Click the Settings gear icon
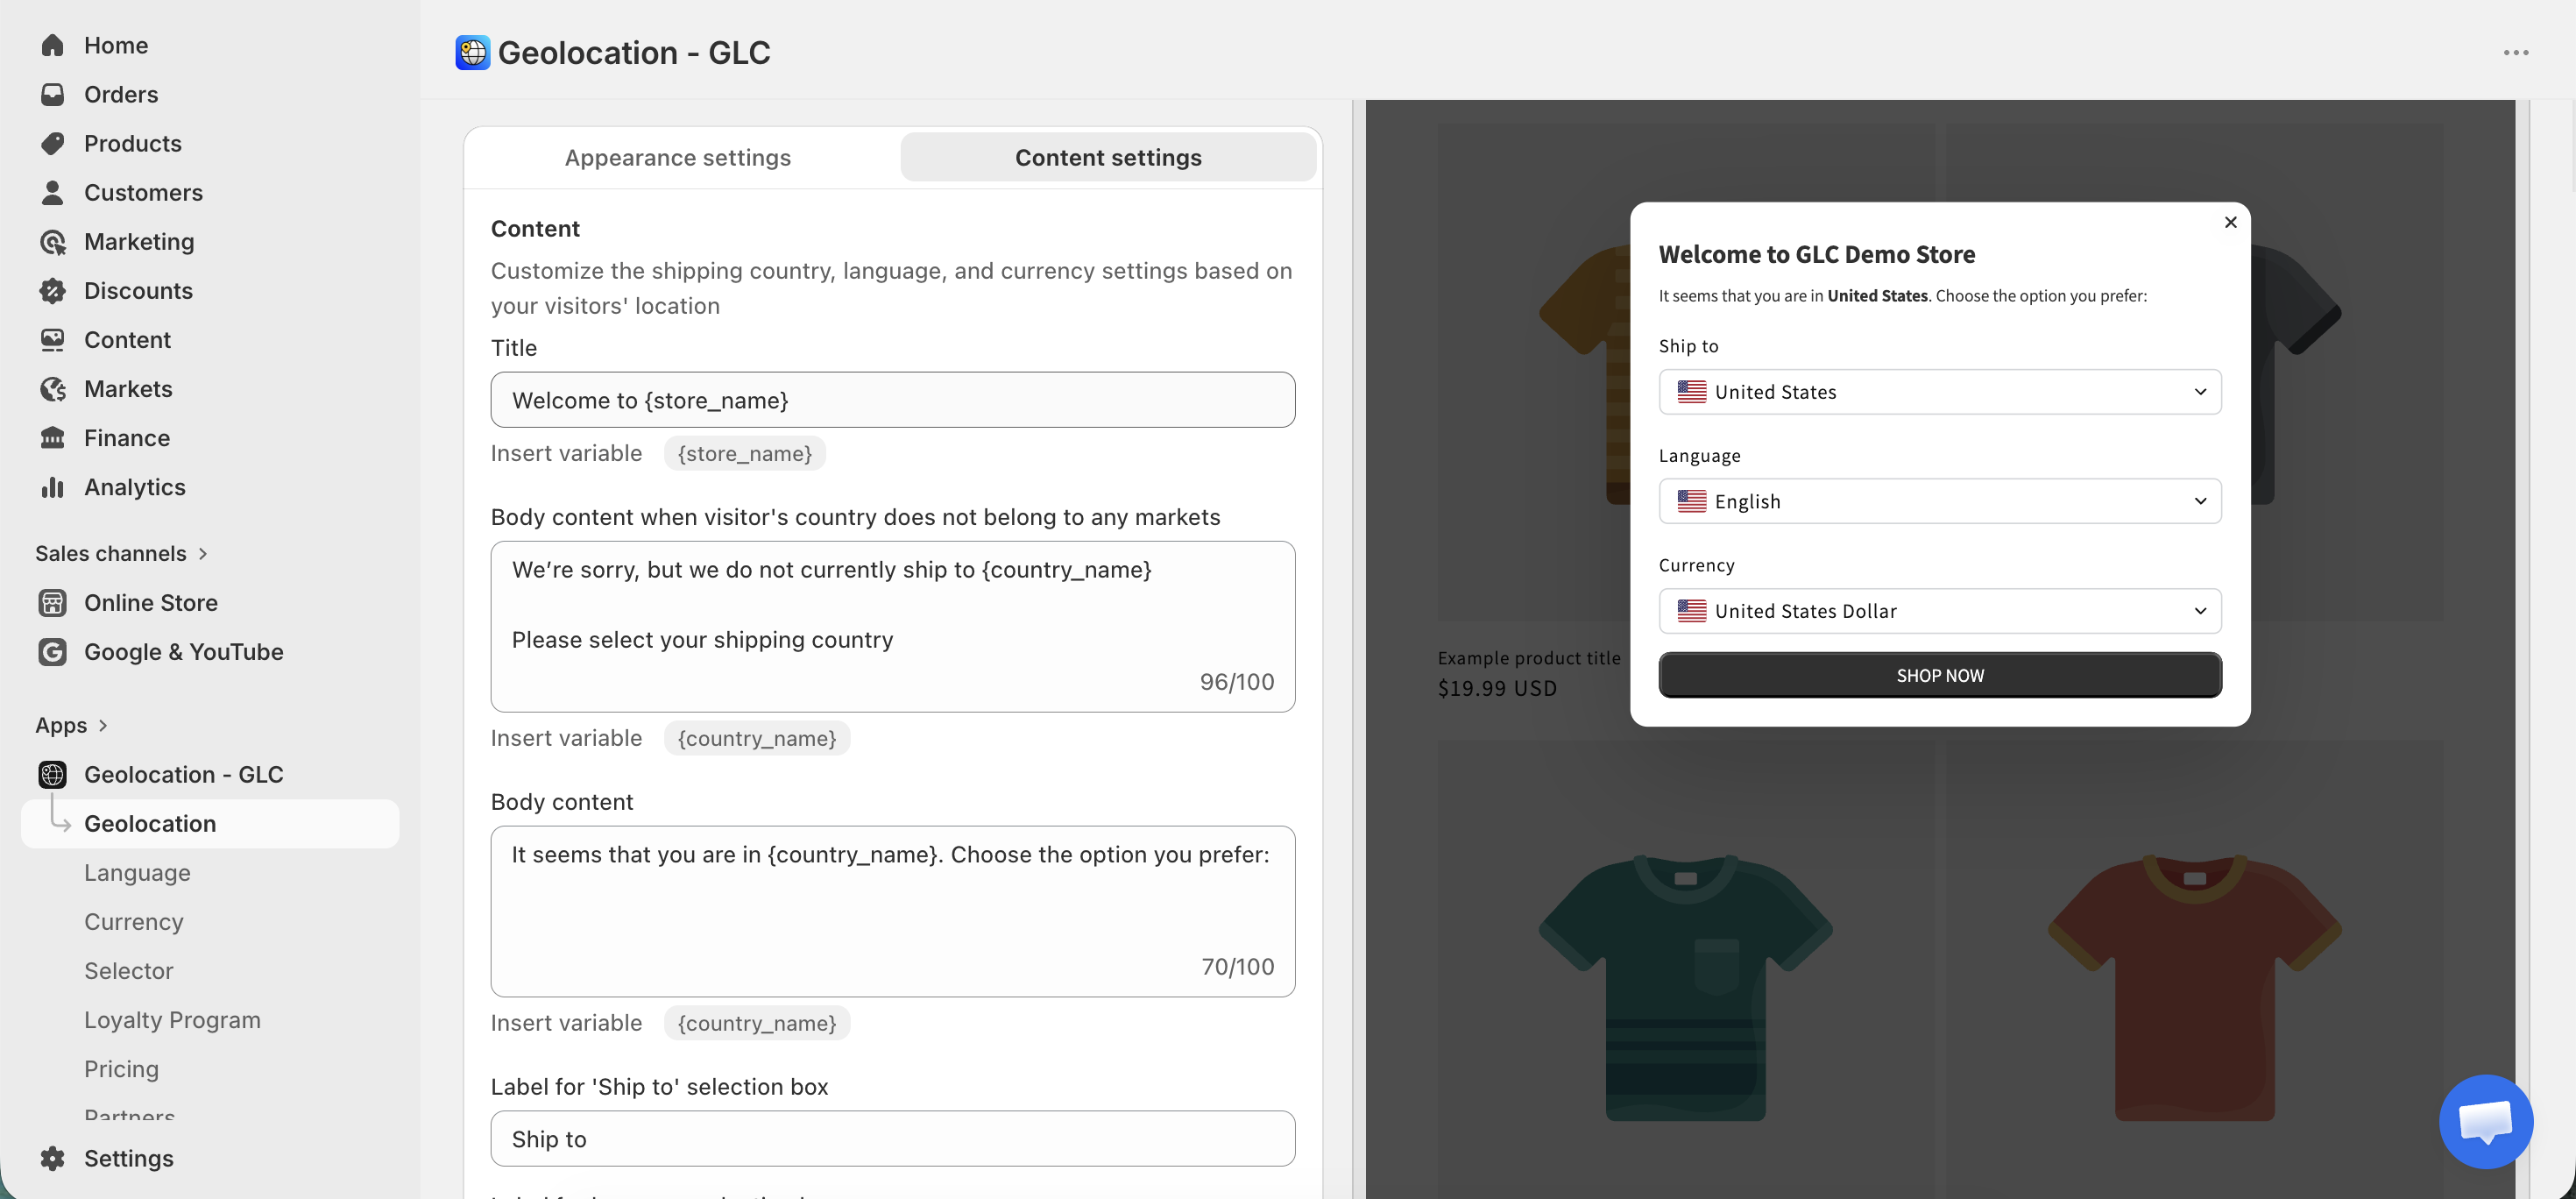Screen dimensions: 2576x1199 53,1158
